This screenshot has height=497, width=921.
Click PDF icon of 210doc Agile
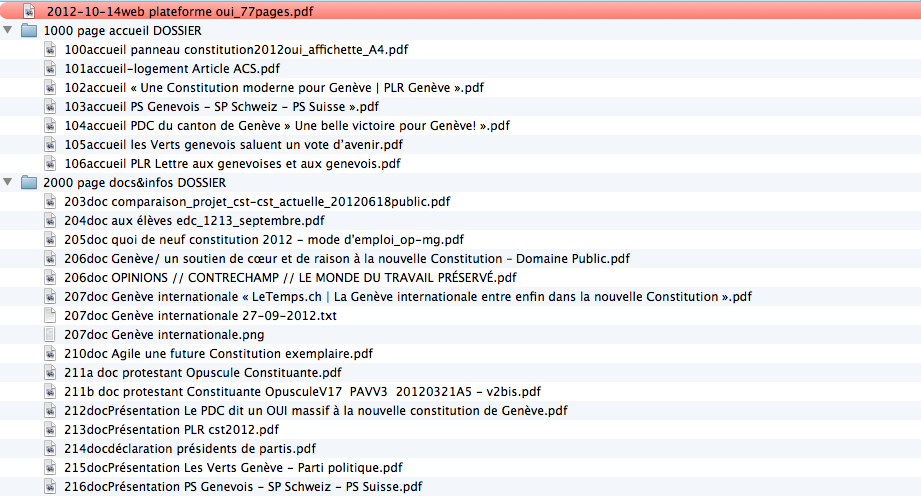click(51, 353)
